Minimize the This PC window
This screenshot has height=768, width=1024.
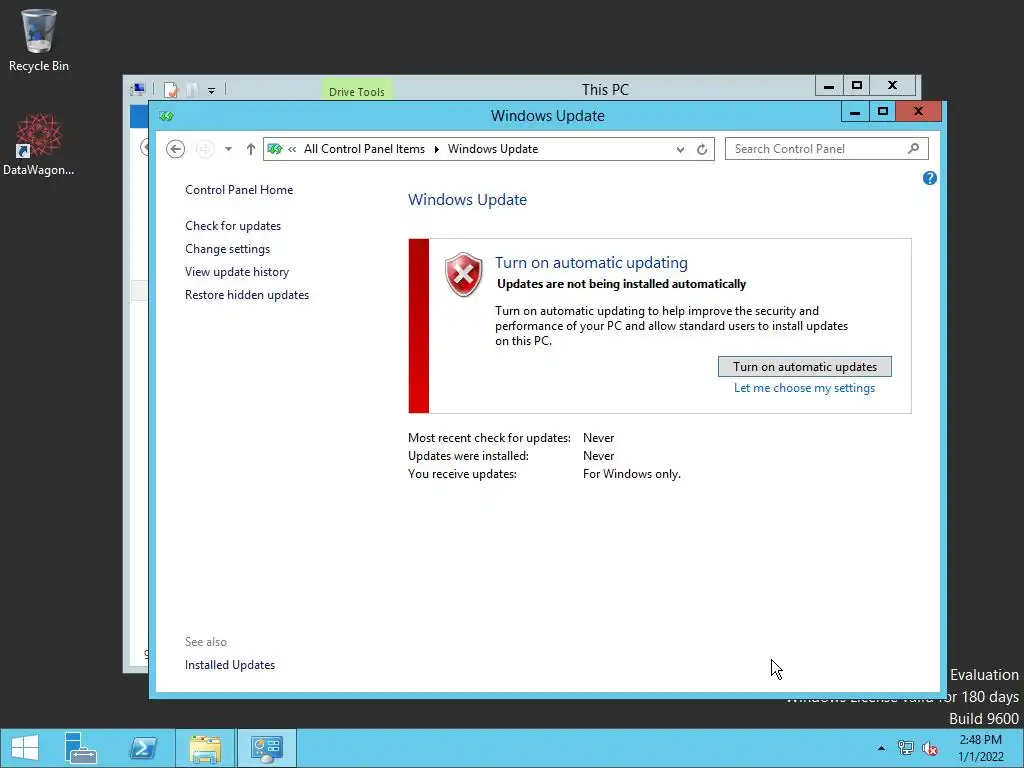[x=829, y=86]
